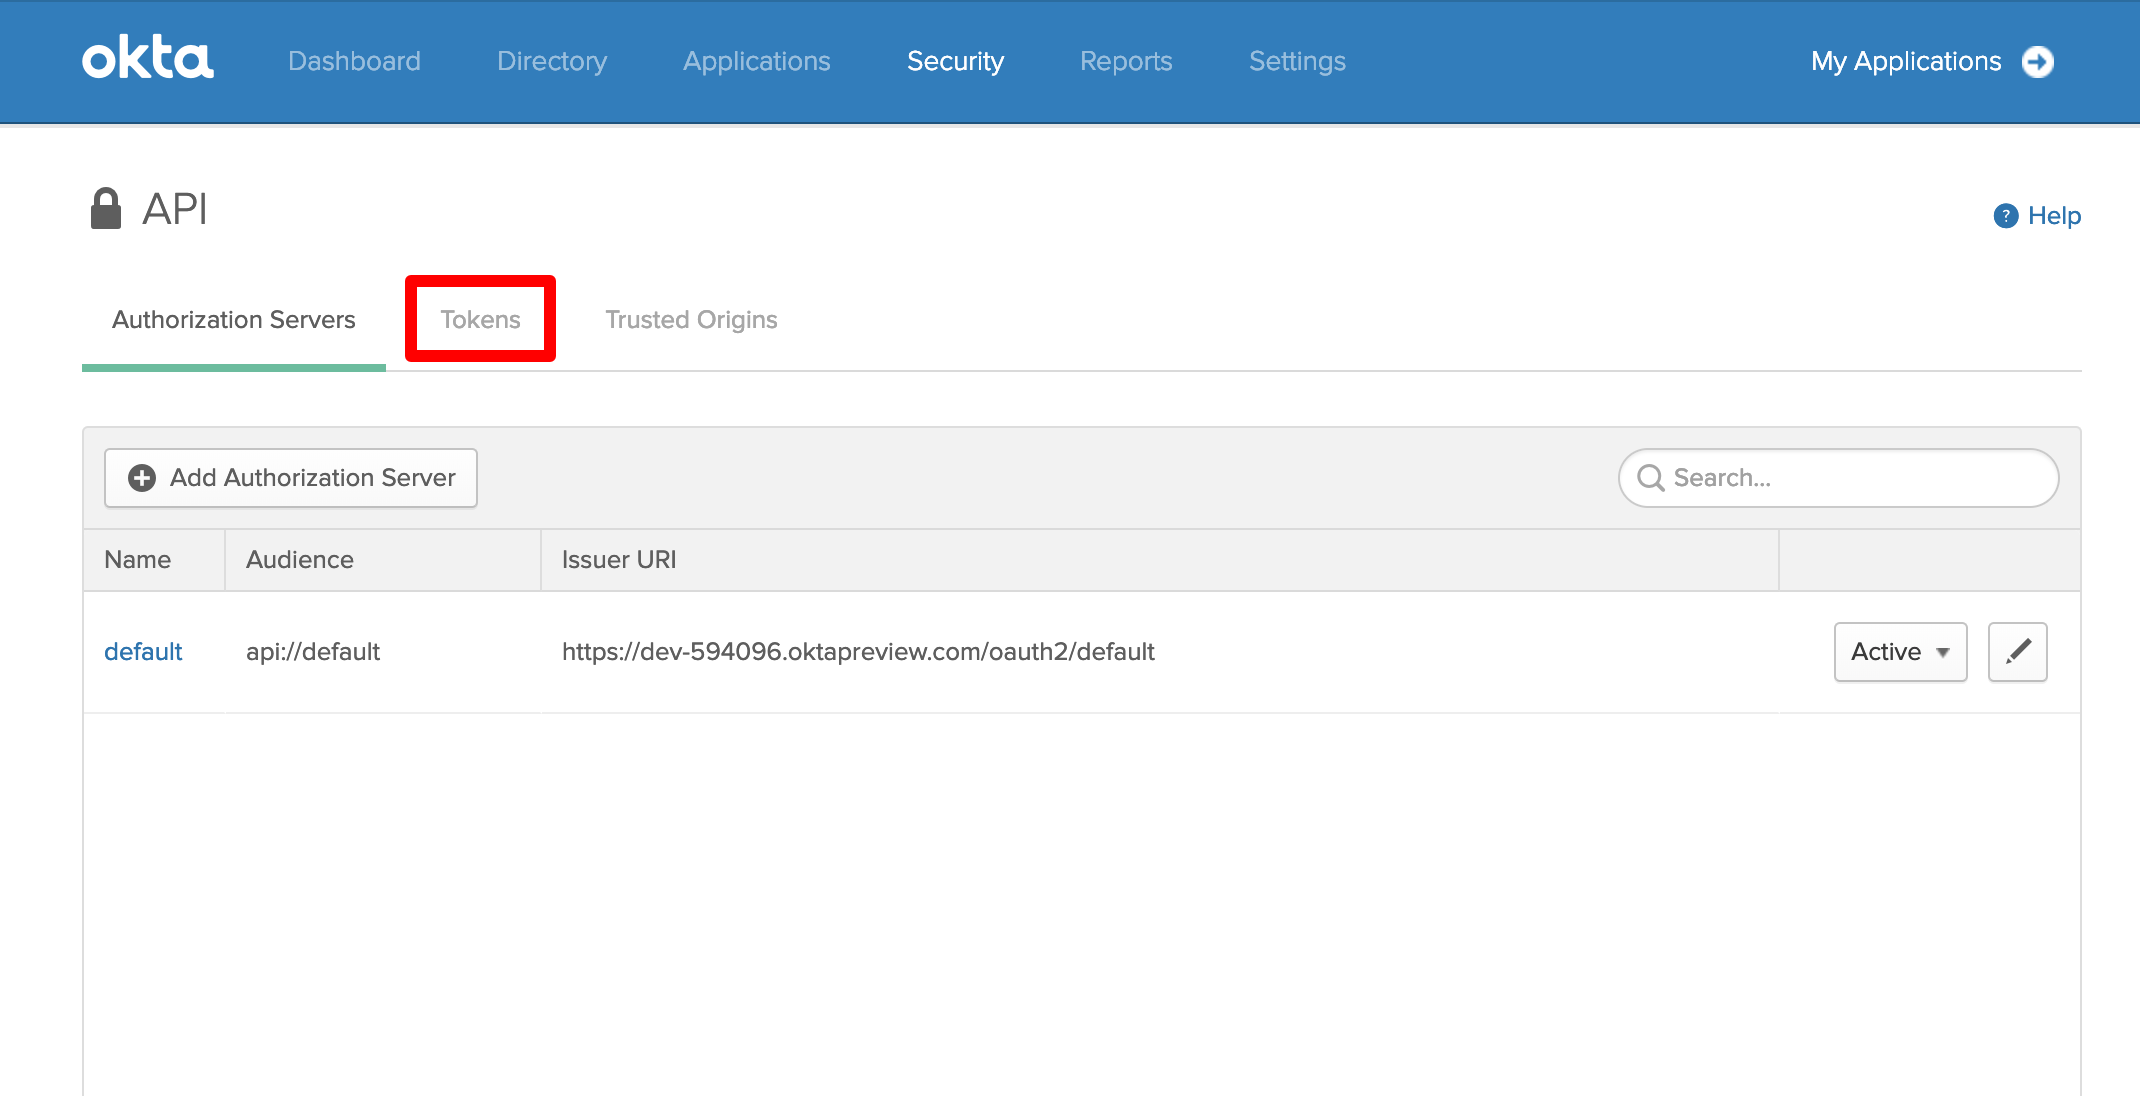Viewport: 2140px width, 1096px height.
Task: Open the Settings menu
Action: [1297, 61]
